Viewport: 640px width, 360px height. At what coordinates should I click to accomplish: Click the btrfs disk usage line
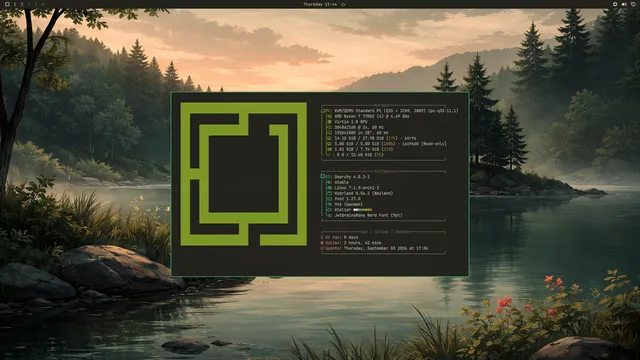click(375, 138)
